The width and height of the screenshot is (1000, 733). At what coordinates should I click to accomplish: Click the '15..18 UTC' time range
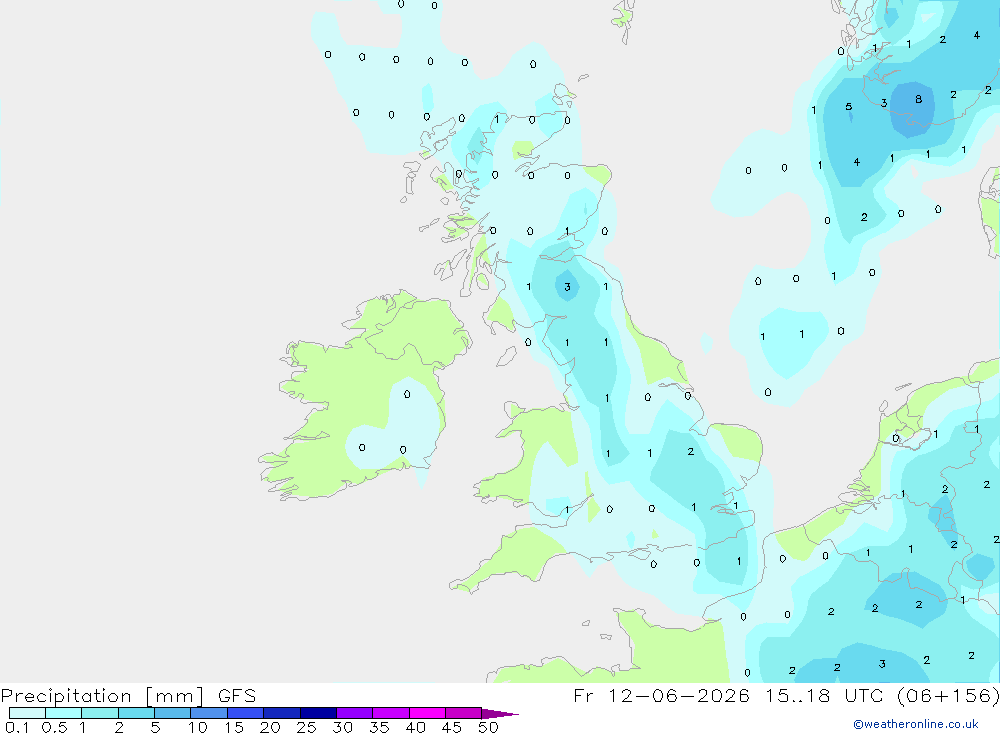[x=825, y=695]
